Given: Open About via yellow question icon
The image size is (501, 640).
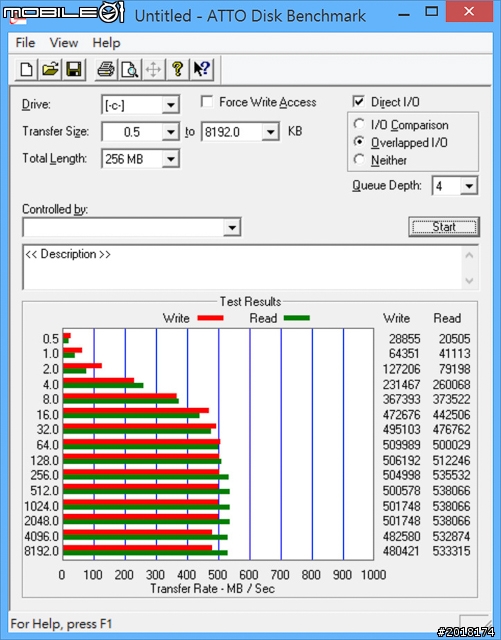Looking at the screenshot, I should coord(177,69).
